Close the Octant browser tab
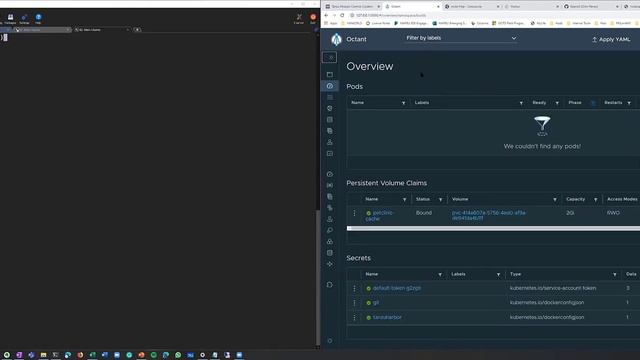640x360 pixels. 438,7
